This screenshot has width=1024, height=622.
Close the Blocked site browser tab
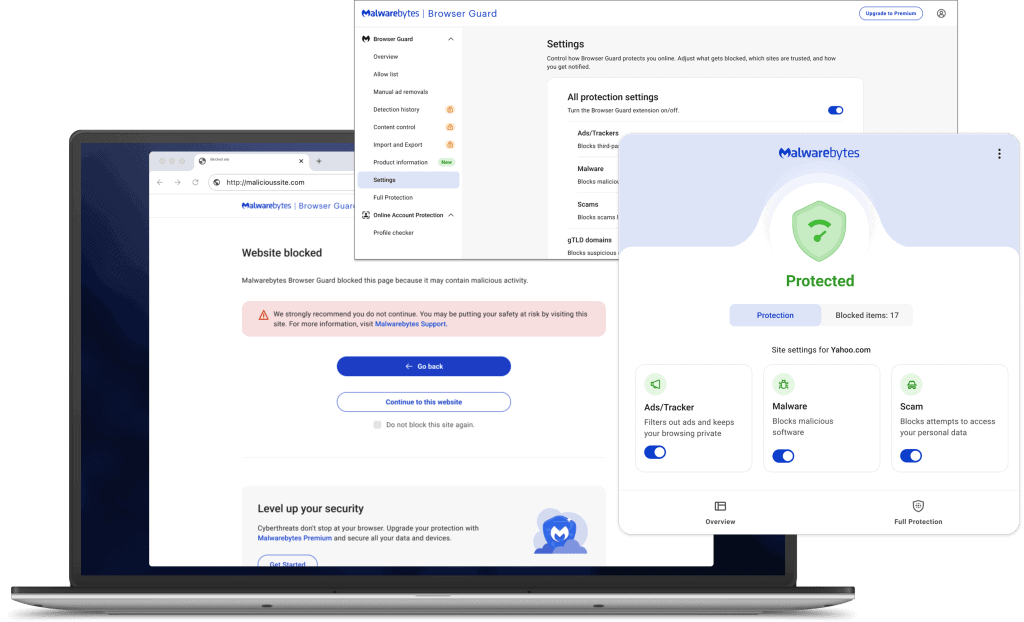(301, 161)
